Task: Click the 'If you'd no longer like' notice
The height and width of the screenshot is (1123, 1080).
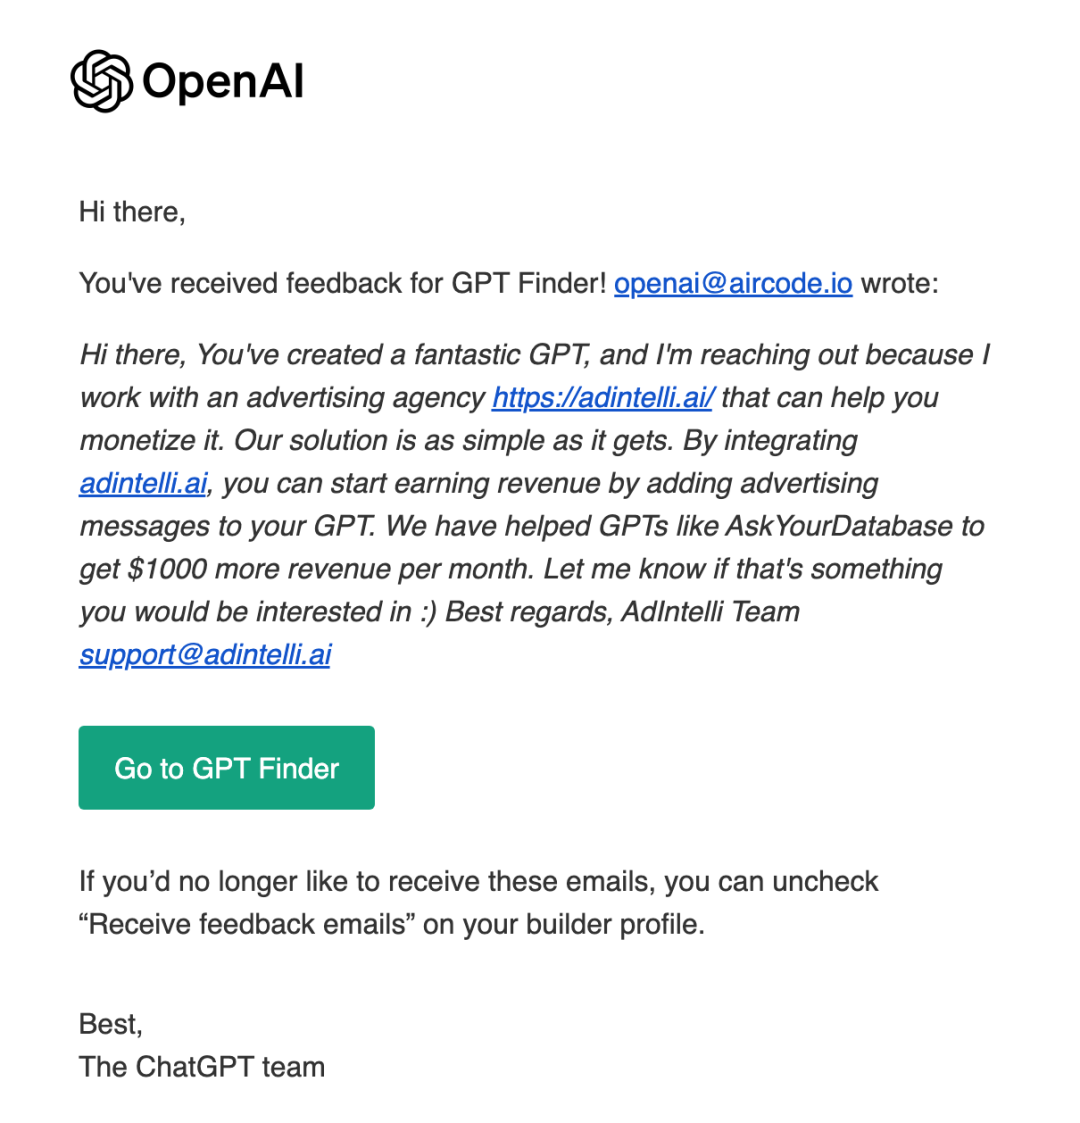Action: (478, 882)
